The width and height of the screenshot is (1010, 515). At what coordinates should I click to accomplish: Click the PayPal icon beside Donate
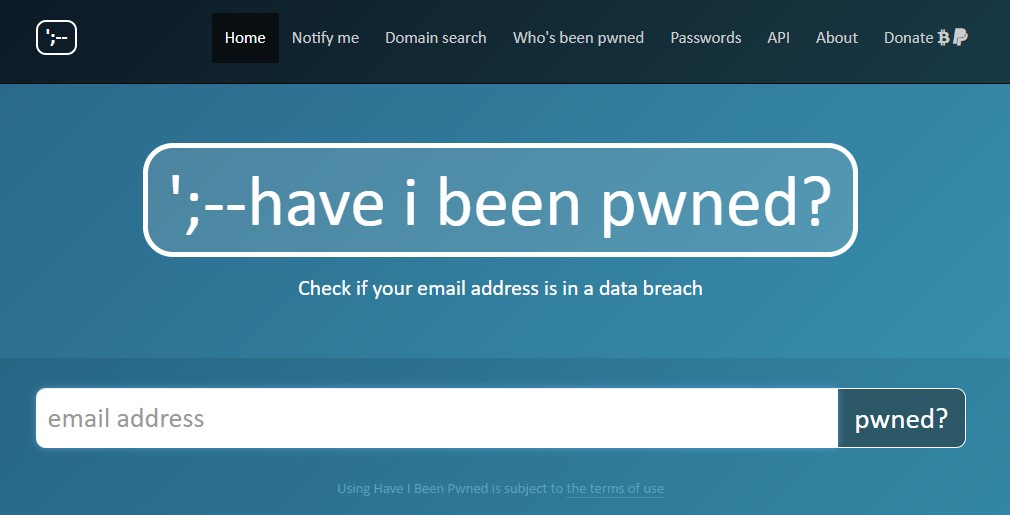[960, 37]
